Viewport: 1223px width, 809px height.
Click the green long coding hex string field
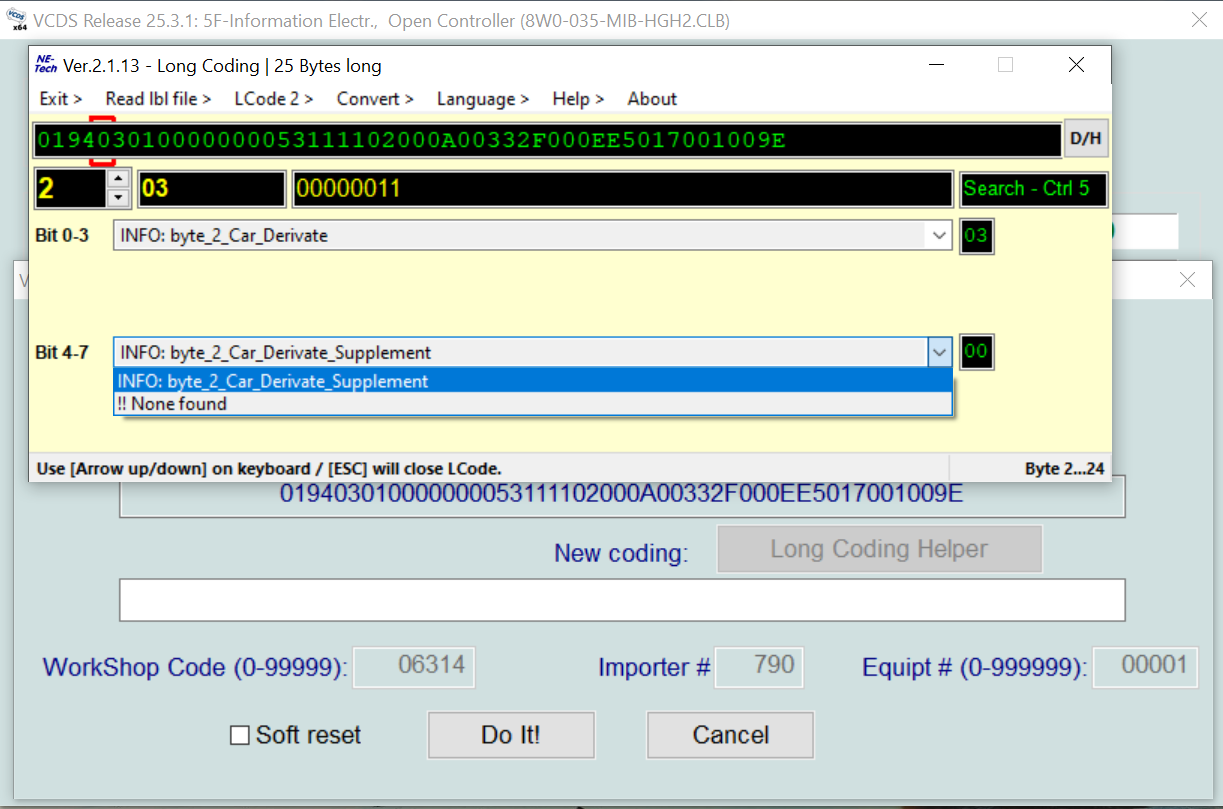point(547,140)
